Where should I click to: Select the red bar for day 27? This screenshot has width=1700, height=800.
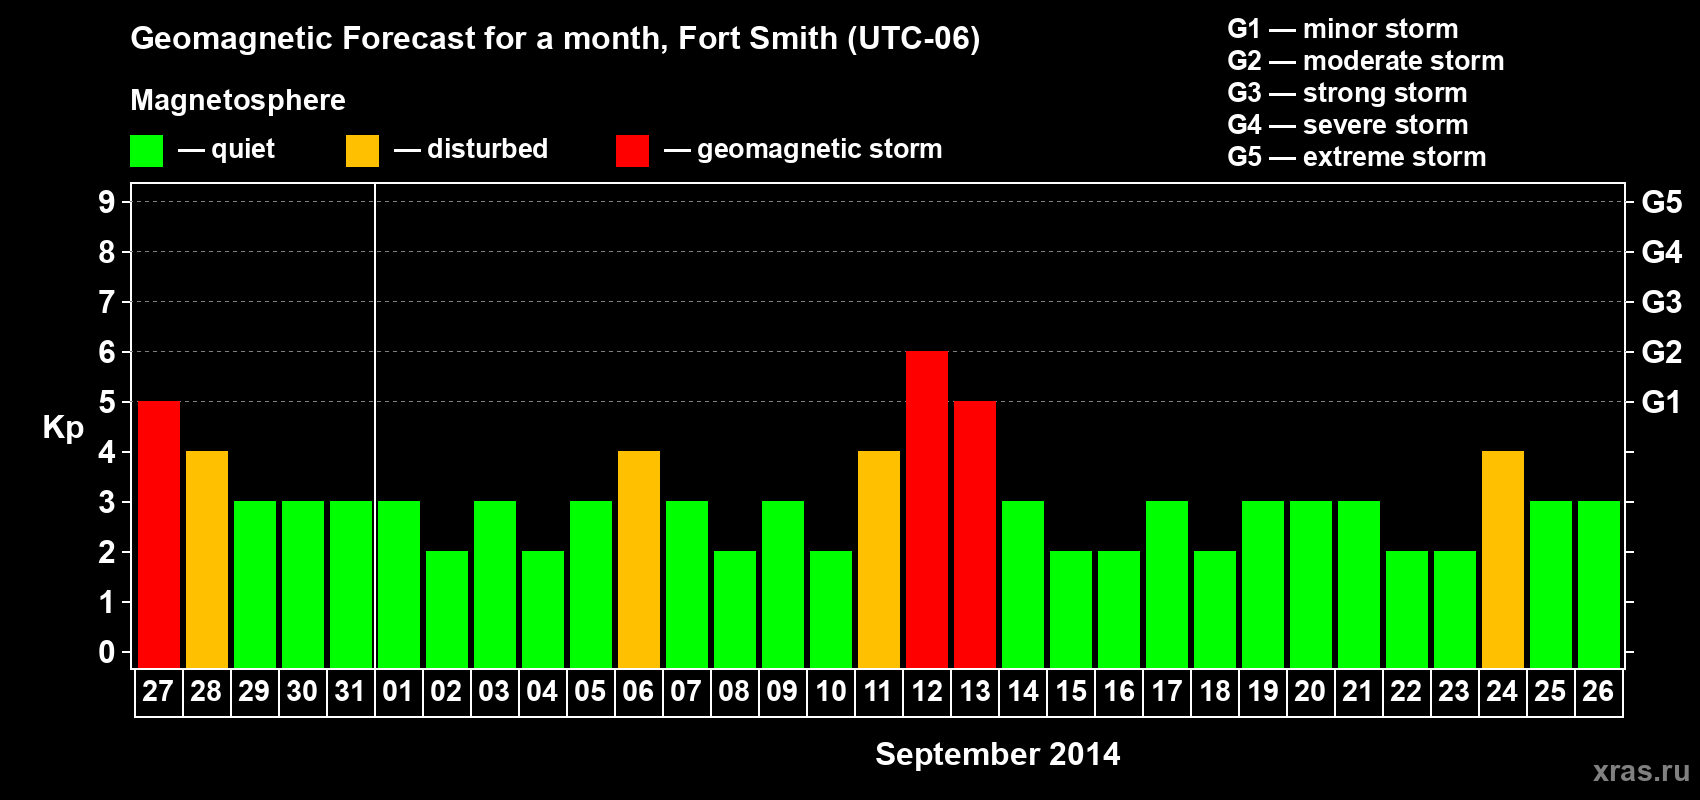click(x=159, y=535)
